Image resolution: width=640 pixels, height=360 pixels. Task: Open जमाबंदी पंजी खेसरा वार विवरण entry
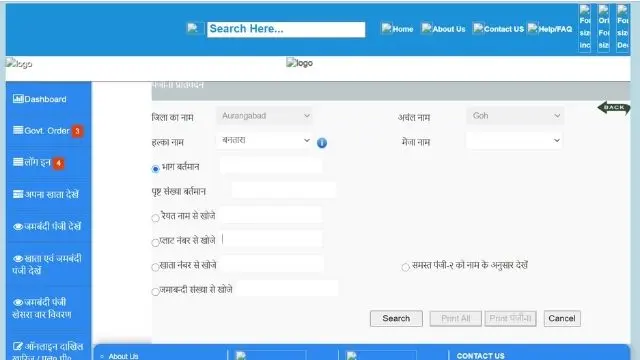pyautogui.click(x=42, y=308)
